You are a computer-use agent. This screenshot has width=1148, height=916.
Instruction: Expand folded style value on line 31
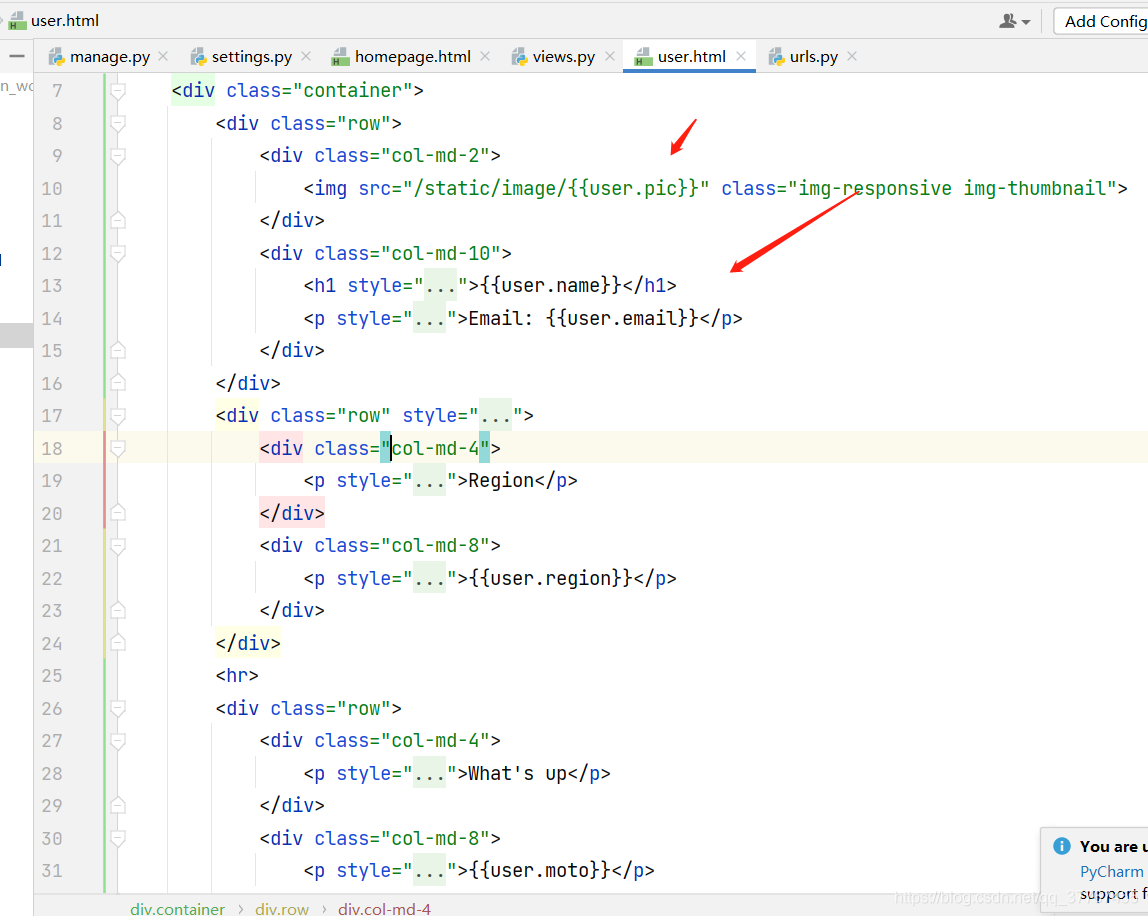point(430,871)
